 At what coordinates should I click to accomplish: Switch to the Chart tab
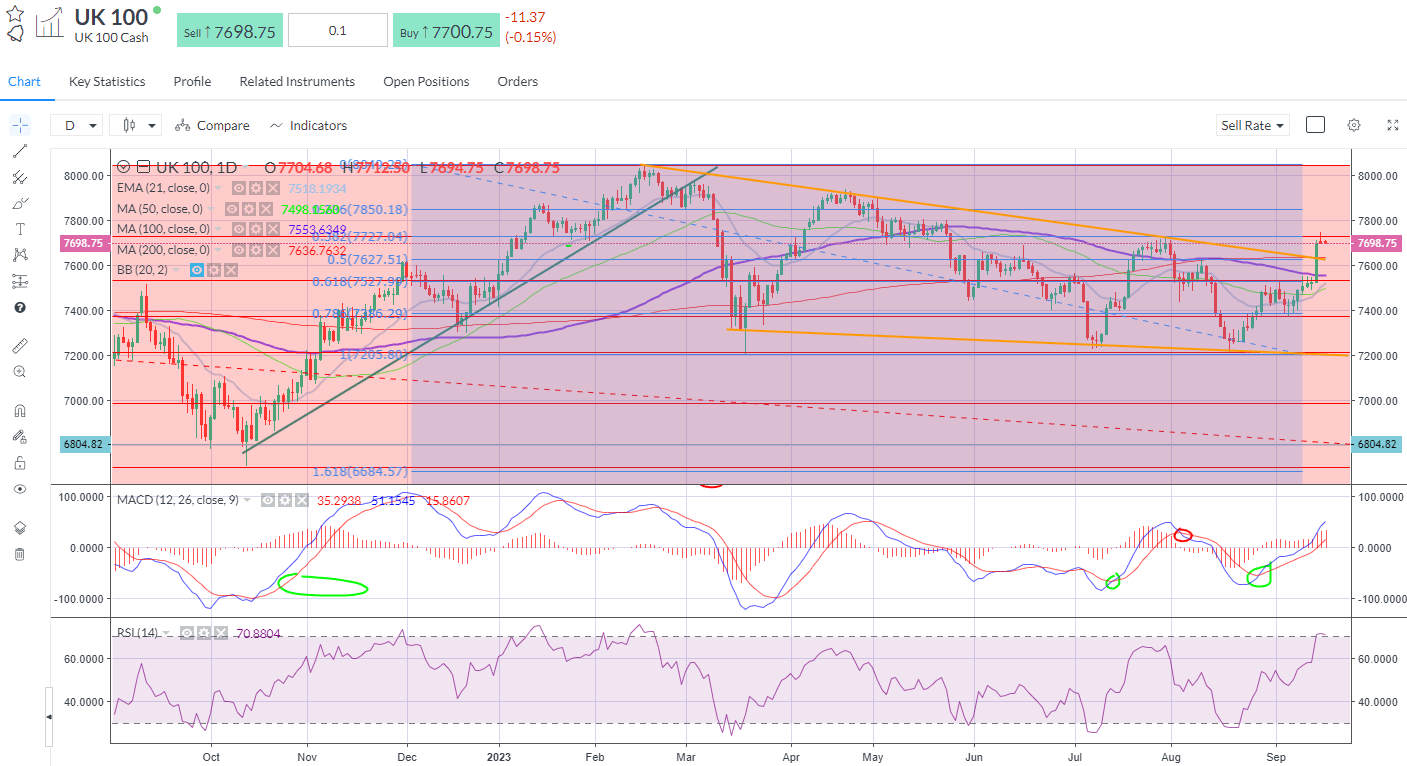24,81
